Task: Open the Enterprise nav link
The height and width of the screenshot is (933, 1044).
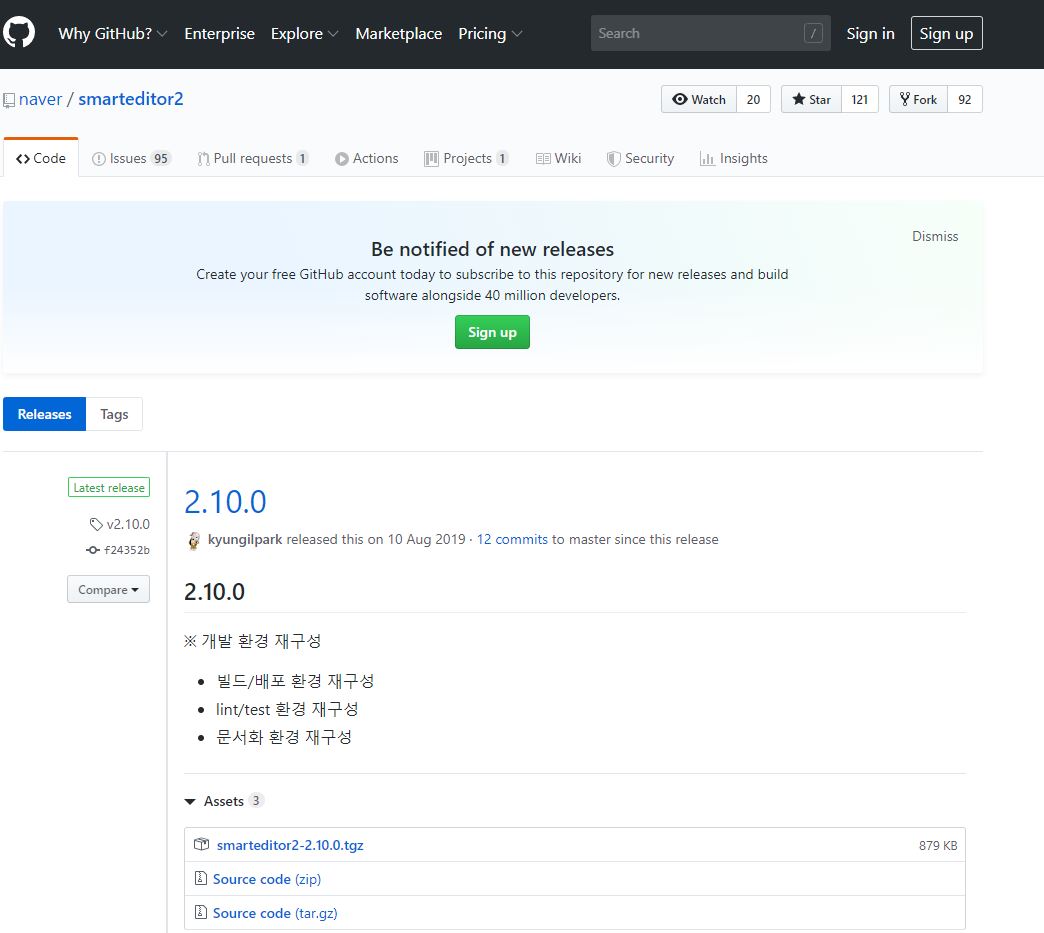Action: (x=220, y=33)
